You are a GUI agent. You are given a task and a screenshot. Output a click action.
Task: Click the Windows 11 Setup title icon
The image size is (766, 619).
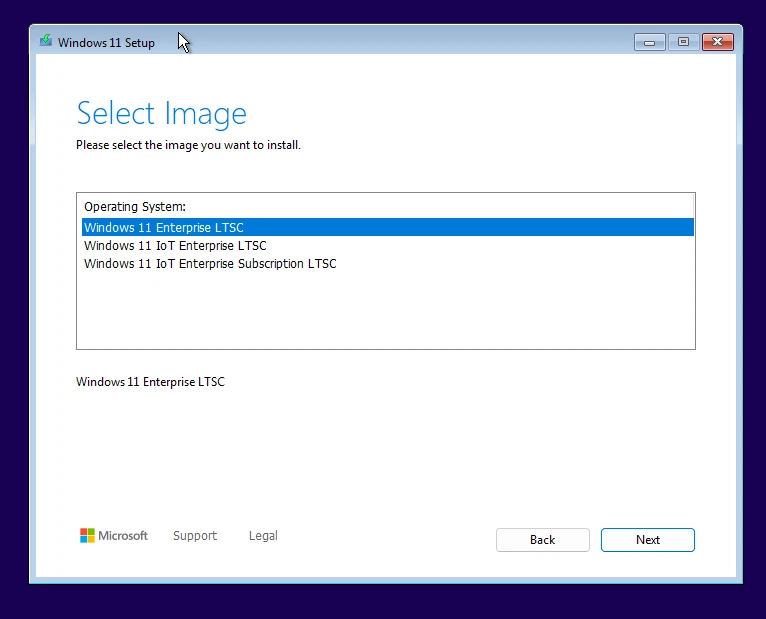point(46,41)
